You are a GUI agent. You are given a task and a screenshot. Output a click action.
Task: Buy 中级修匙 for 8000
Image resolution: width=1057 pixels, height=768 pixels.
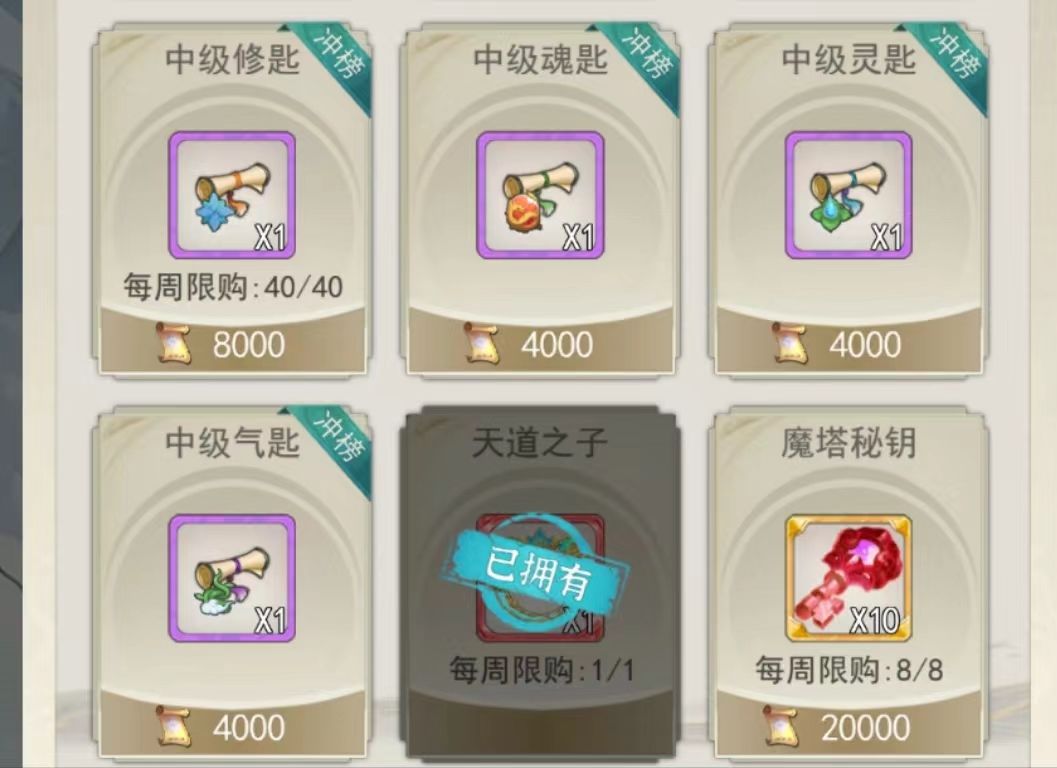(x=233, y=343)
